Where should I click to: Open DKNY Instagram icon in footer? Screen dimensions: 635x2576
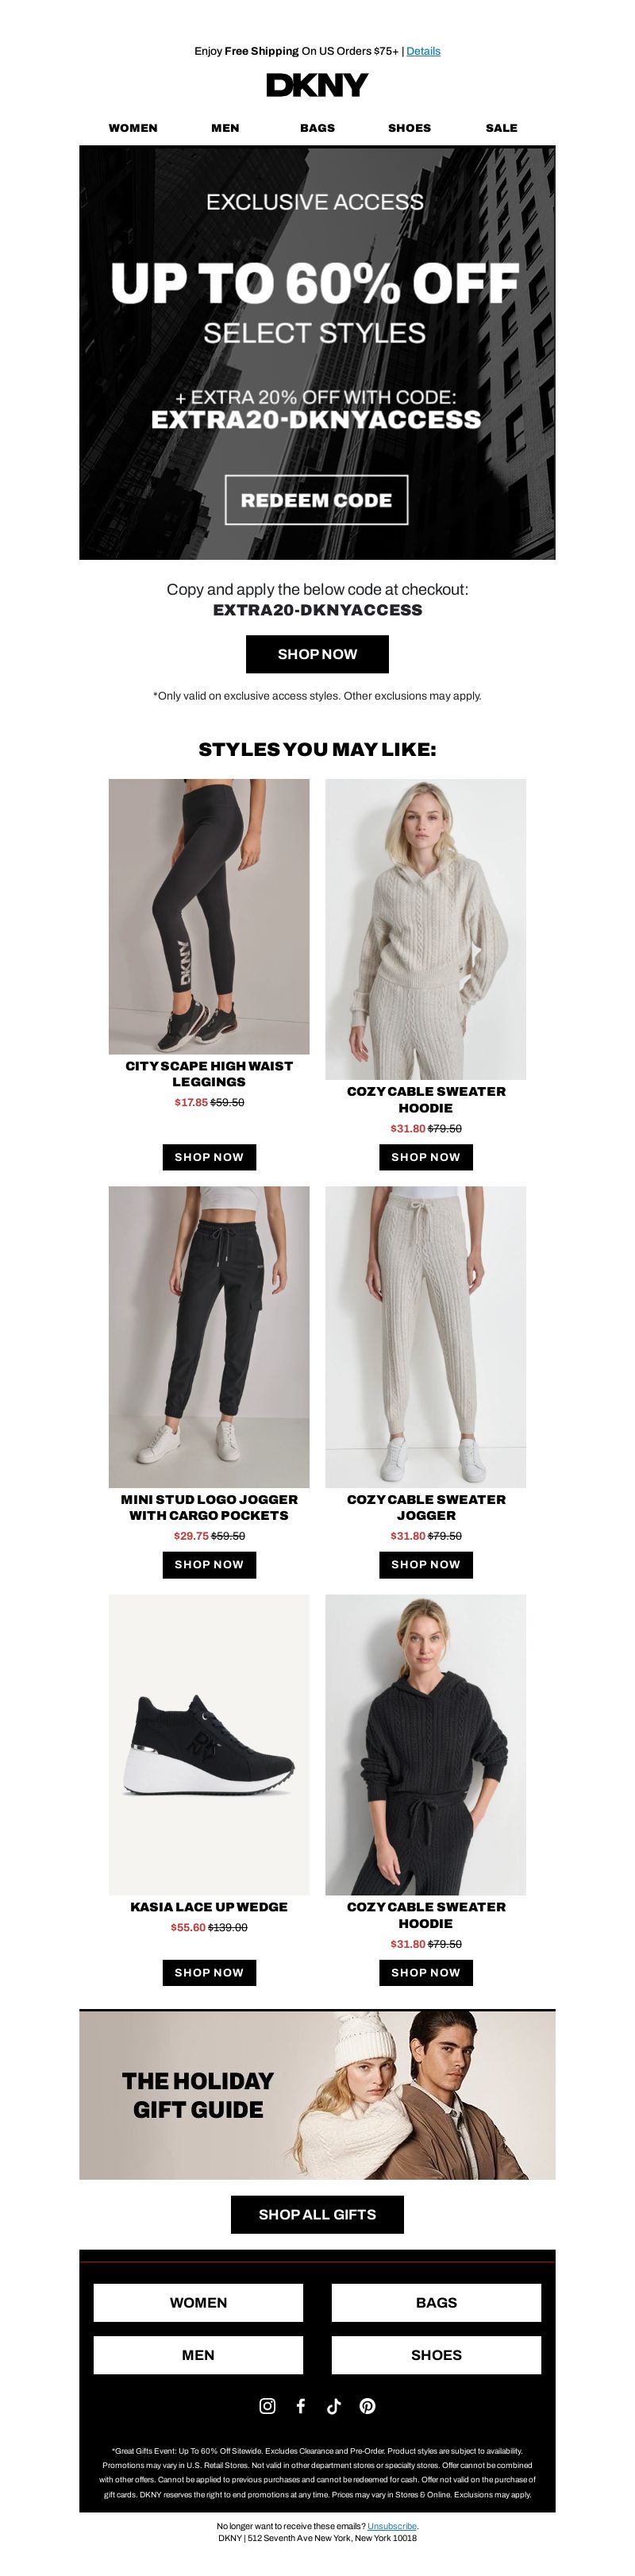pos(267,2405)
